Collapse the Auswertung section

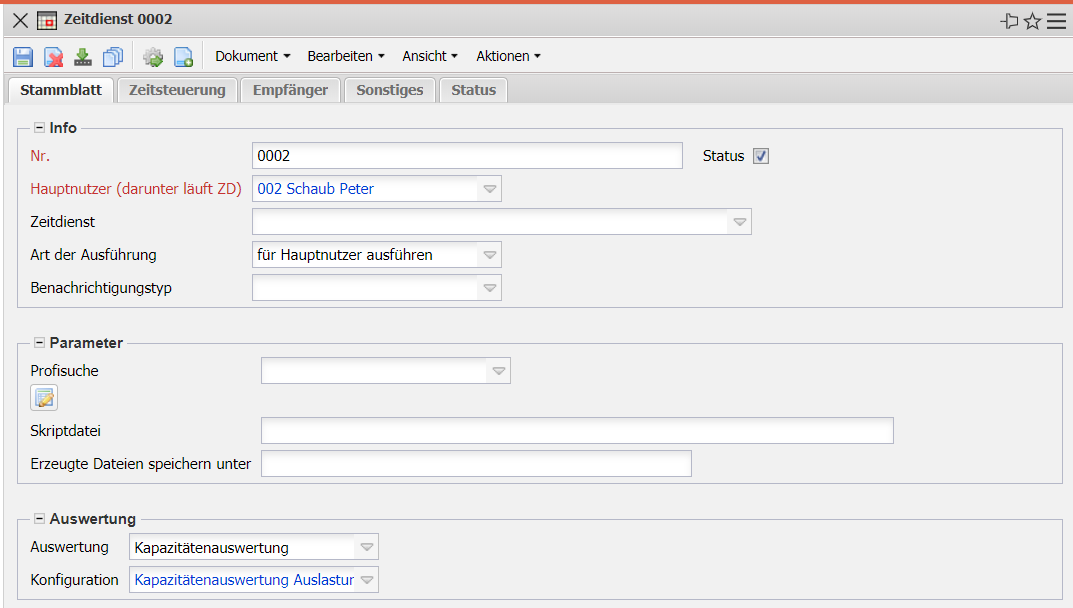point(40,519)
